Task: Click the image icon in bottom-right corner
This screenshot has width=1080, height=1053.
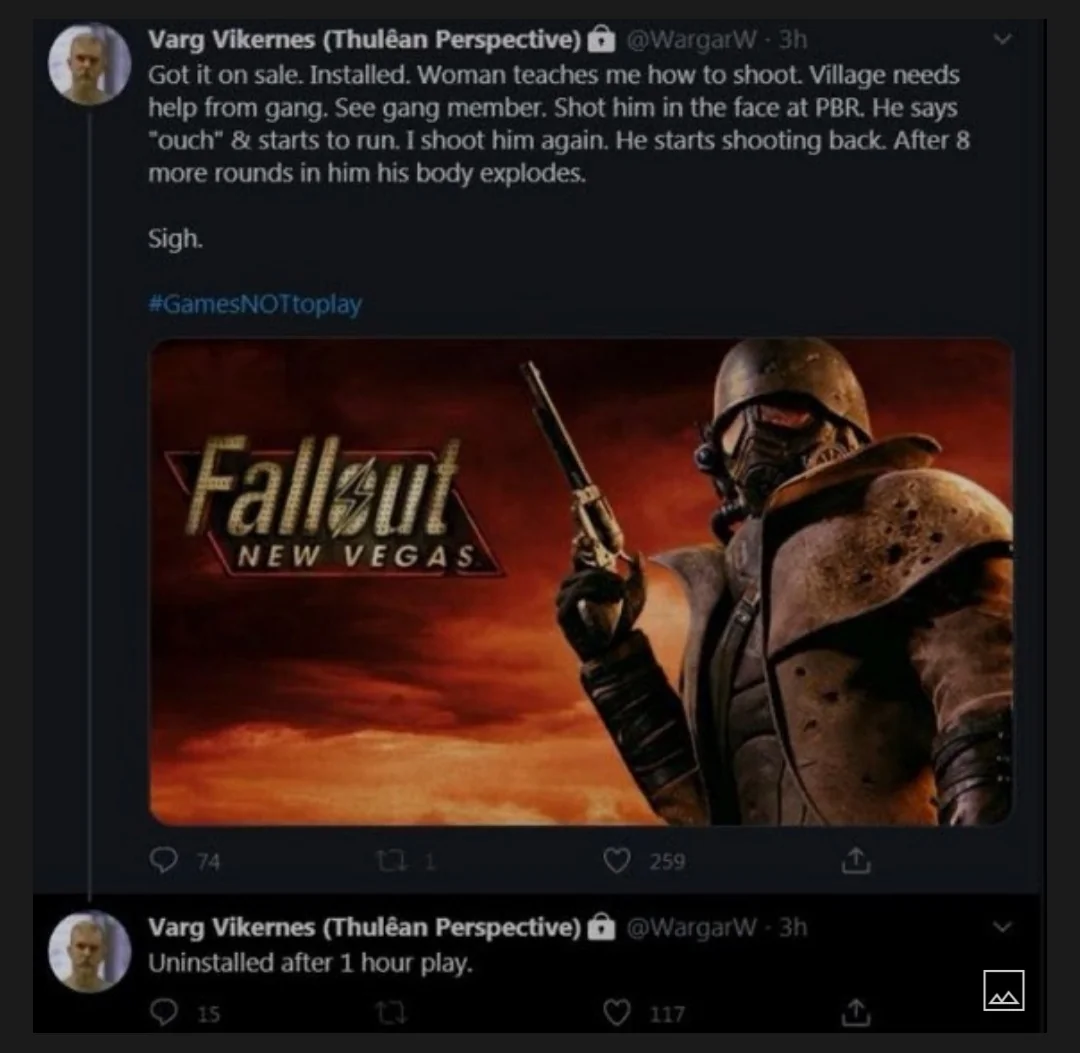Action: [x=1003, y=990]
